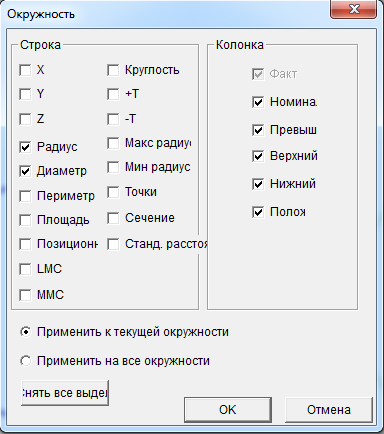Click the Отмена button
The image size is (384, 434).
tap(329, 410)
